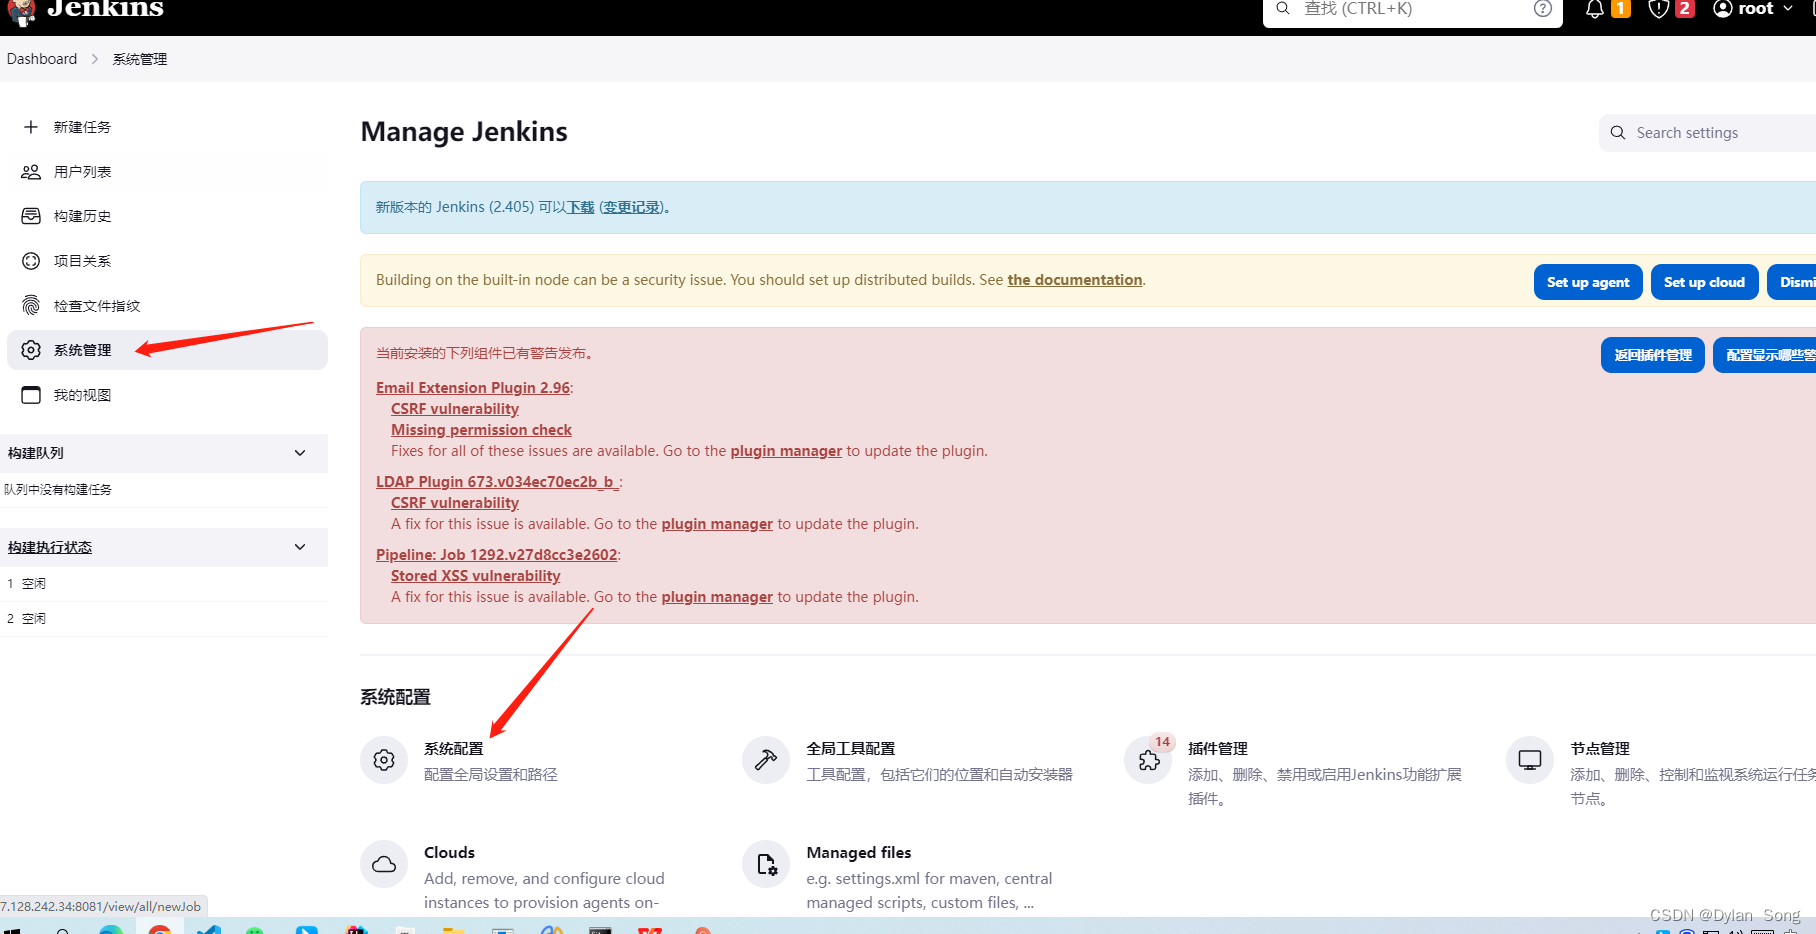1816x934 pixels.
Task: Click the magnifier icon in Search settings
Action: (1618, 133)
